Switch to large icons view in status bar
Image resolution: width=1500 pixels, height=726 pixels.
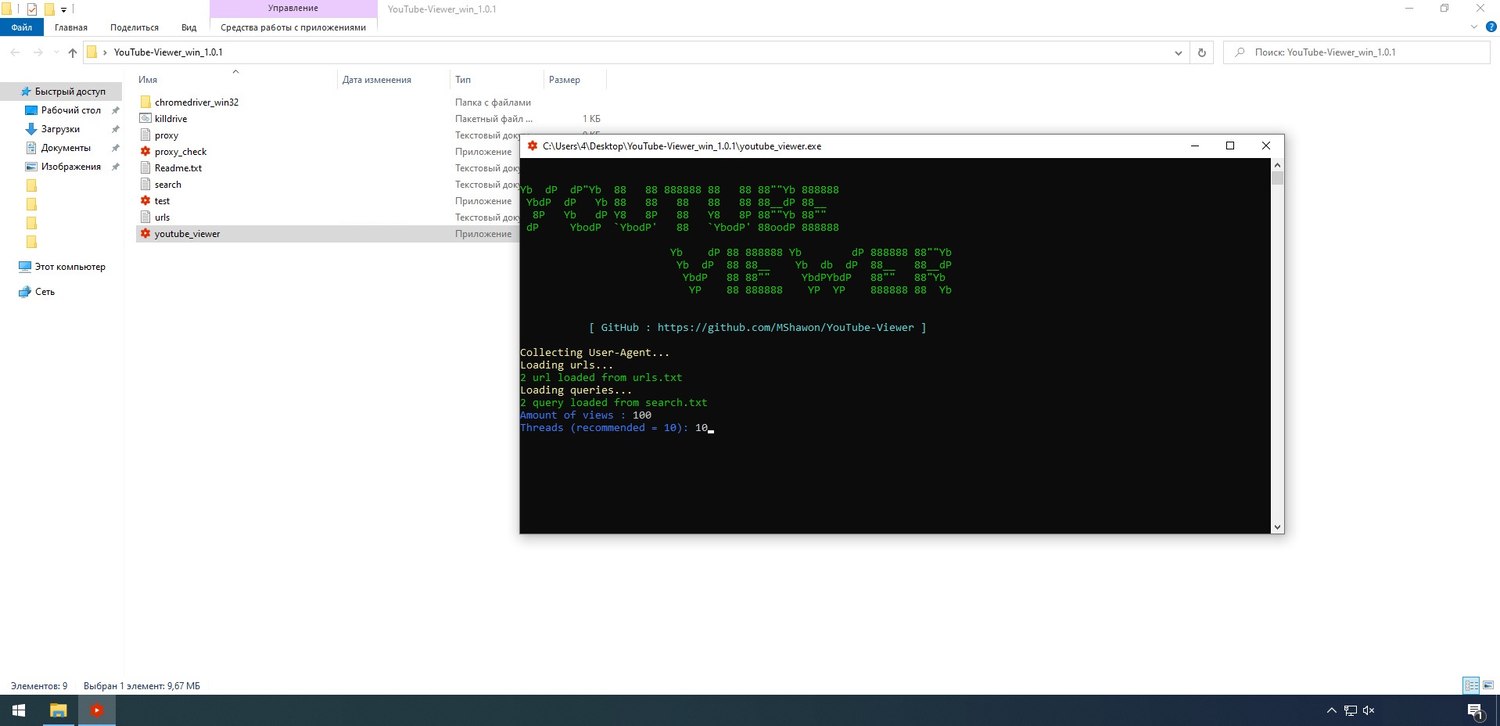1488,686
